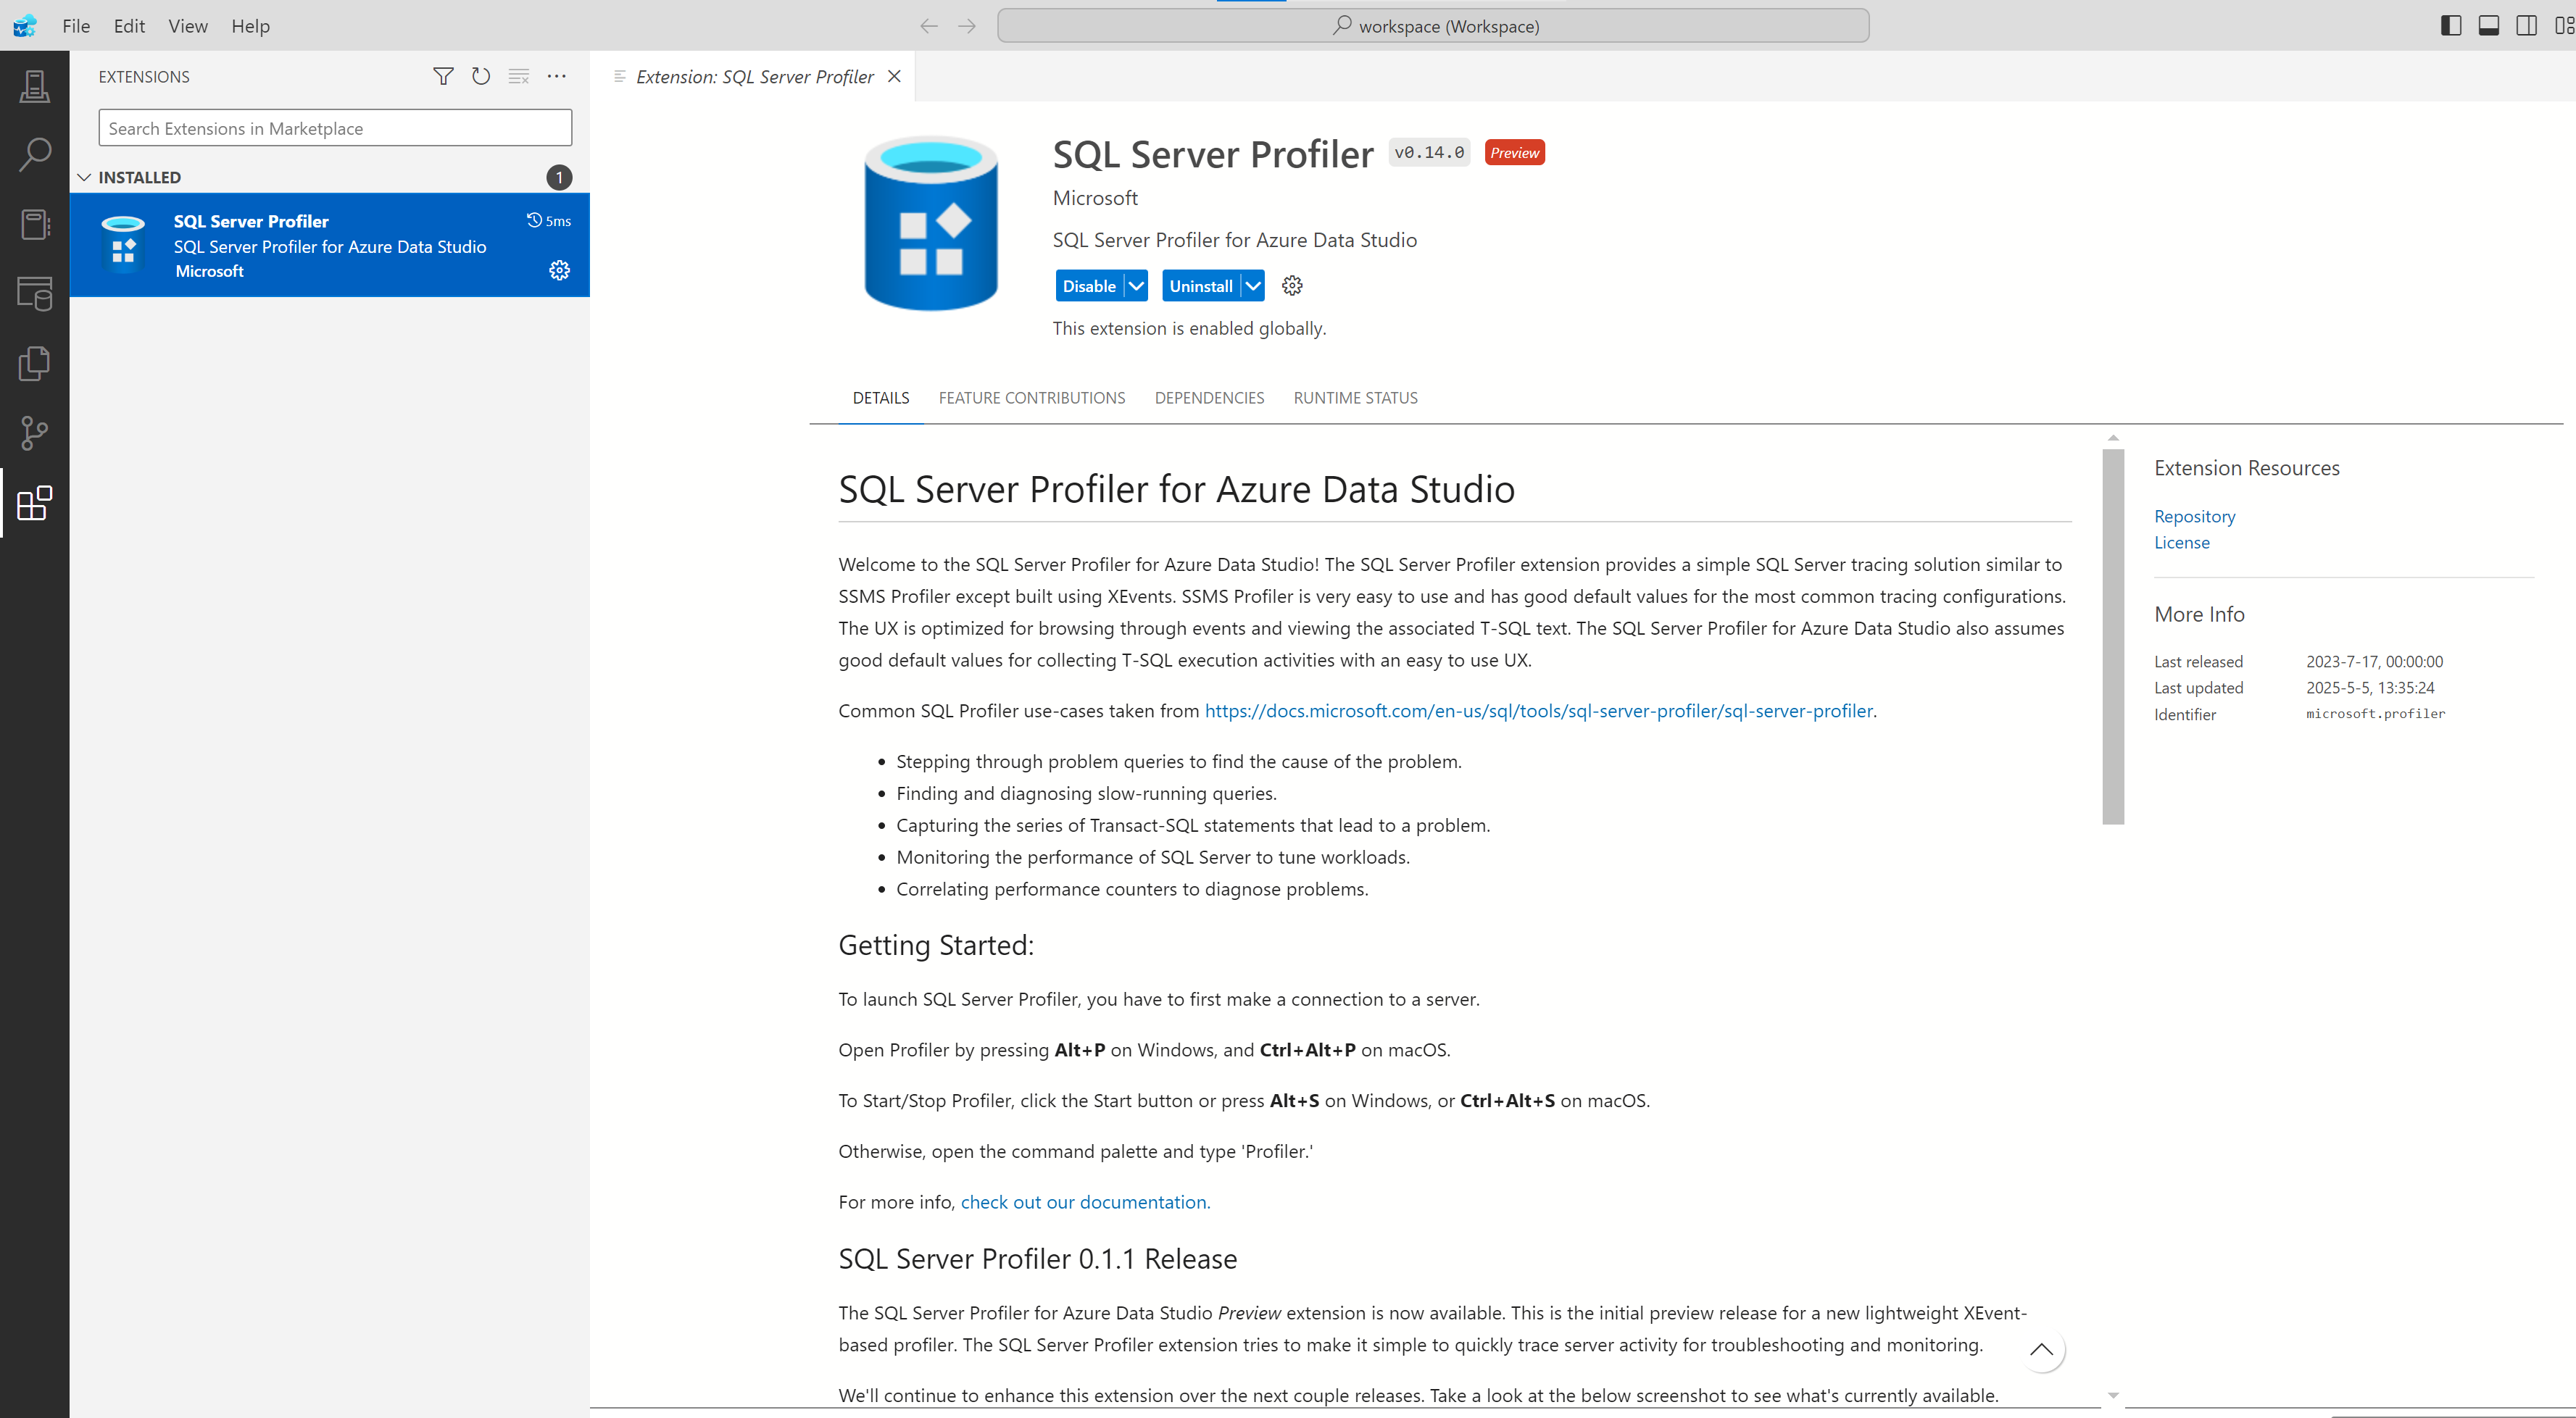Open the License link
Viewport: 2576px width, 1418px height.
click(2182, 542)
